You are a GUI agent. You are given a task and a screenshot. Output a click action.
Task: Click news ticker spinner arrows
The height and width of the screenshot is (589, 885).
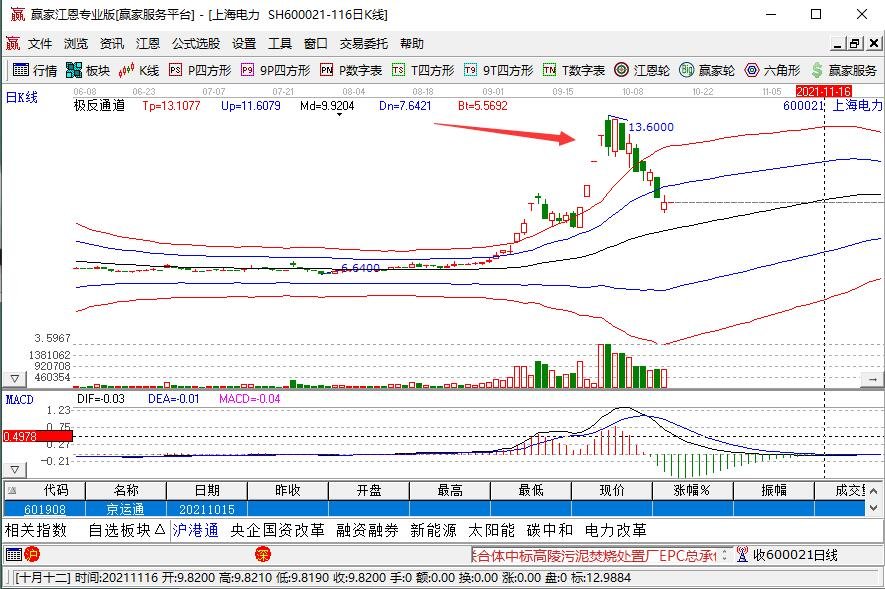click(724, 555)
